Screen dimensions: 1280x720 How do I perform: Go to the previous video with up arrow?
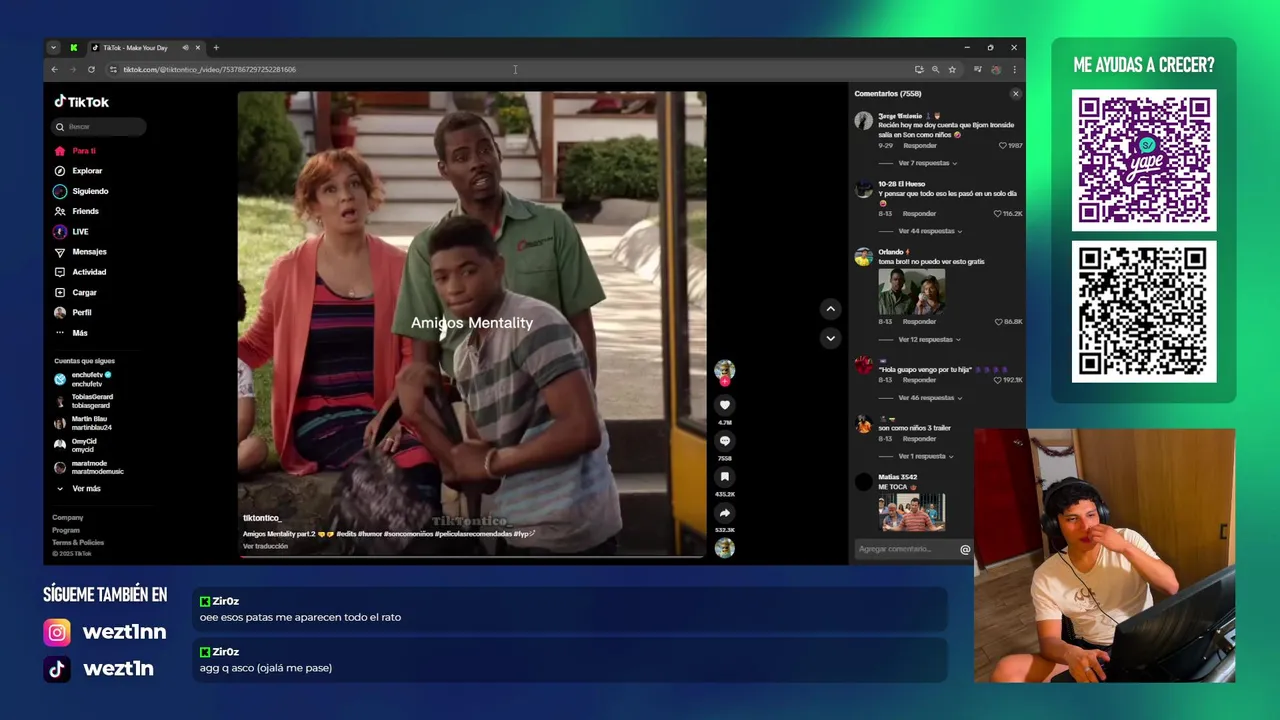[x=830, y=309]
